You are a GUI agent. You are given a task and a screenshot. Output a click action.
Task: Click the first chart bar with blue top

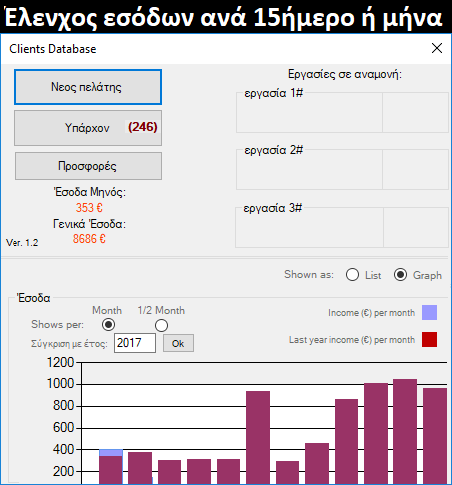tap(111, 467)
